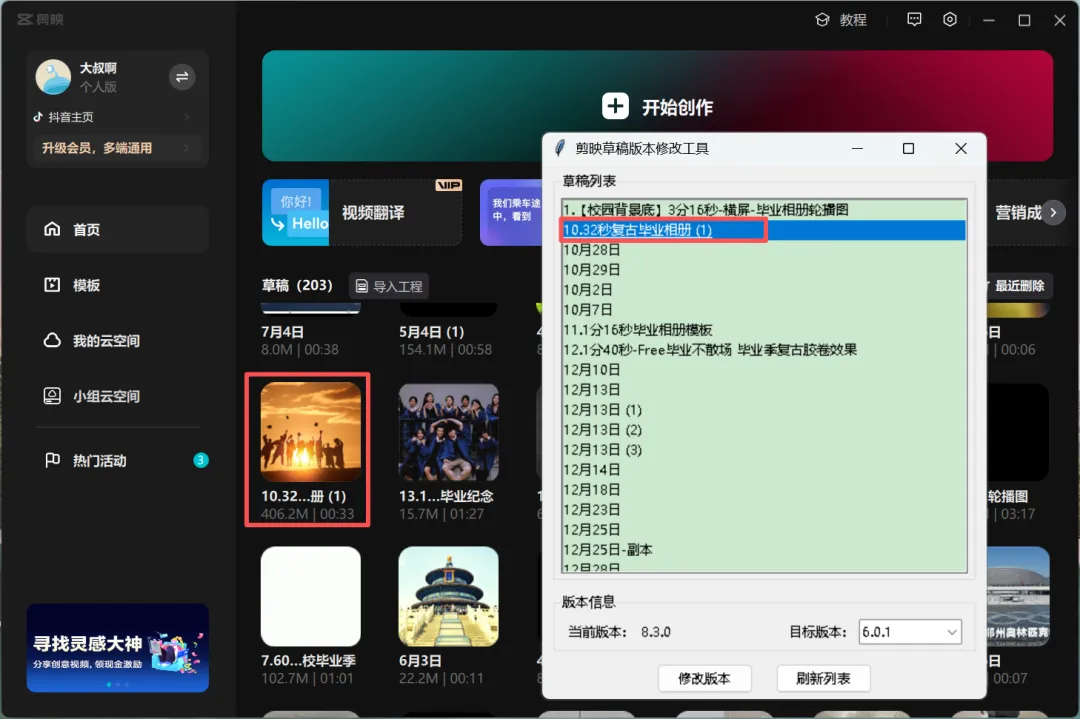Open draft thumbnail 13.1...毕业纪念
1080x719 pixels.
(x=448, y=432)
